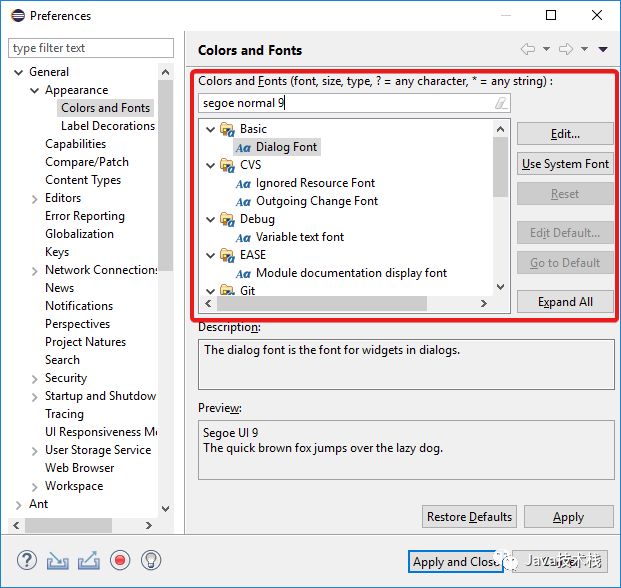Collapse the Basic category
The image size is (621, 588).
click(x=211, y=129)
